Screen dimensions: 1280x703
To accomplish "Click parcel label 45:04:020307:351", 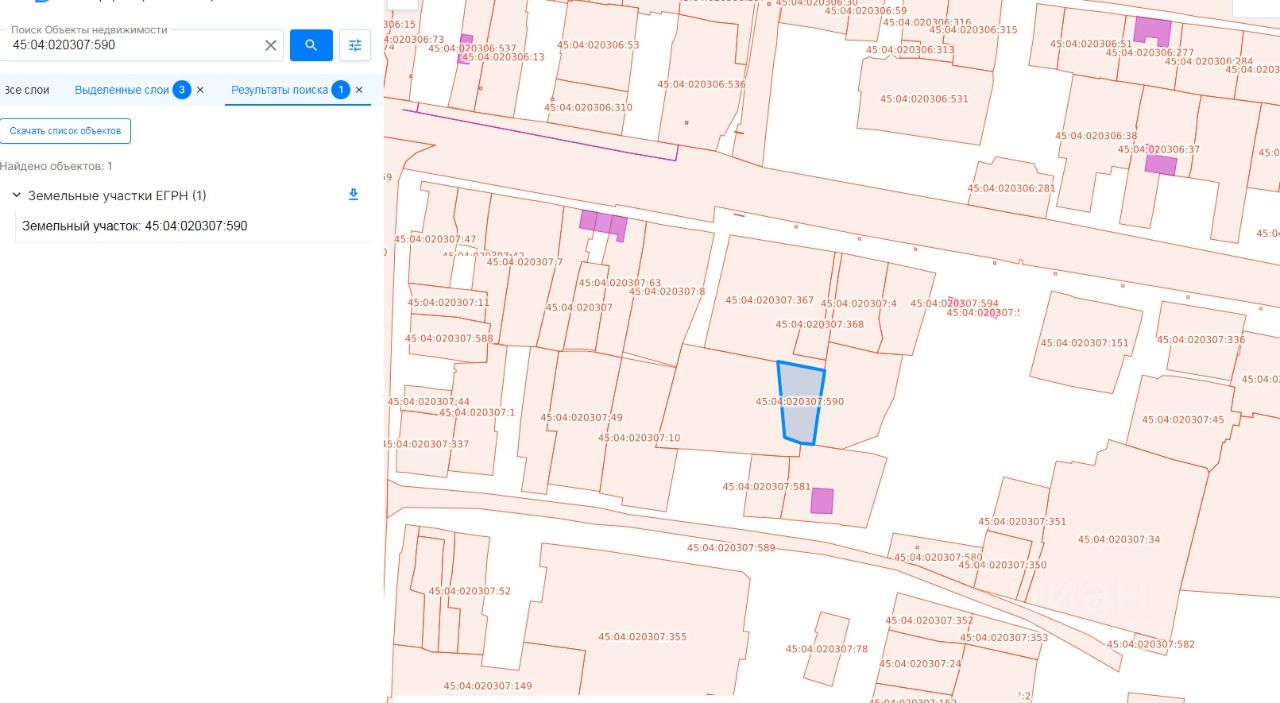I will [1022, 522].
